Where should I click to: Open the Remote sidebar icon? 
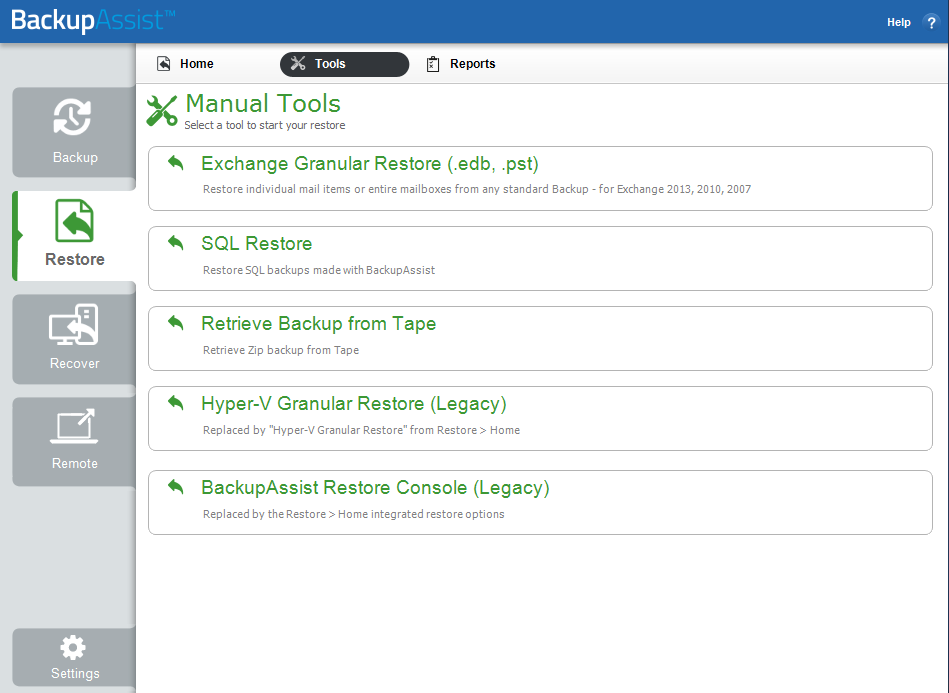[74, 426]
